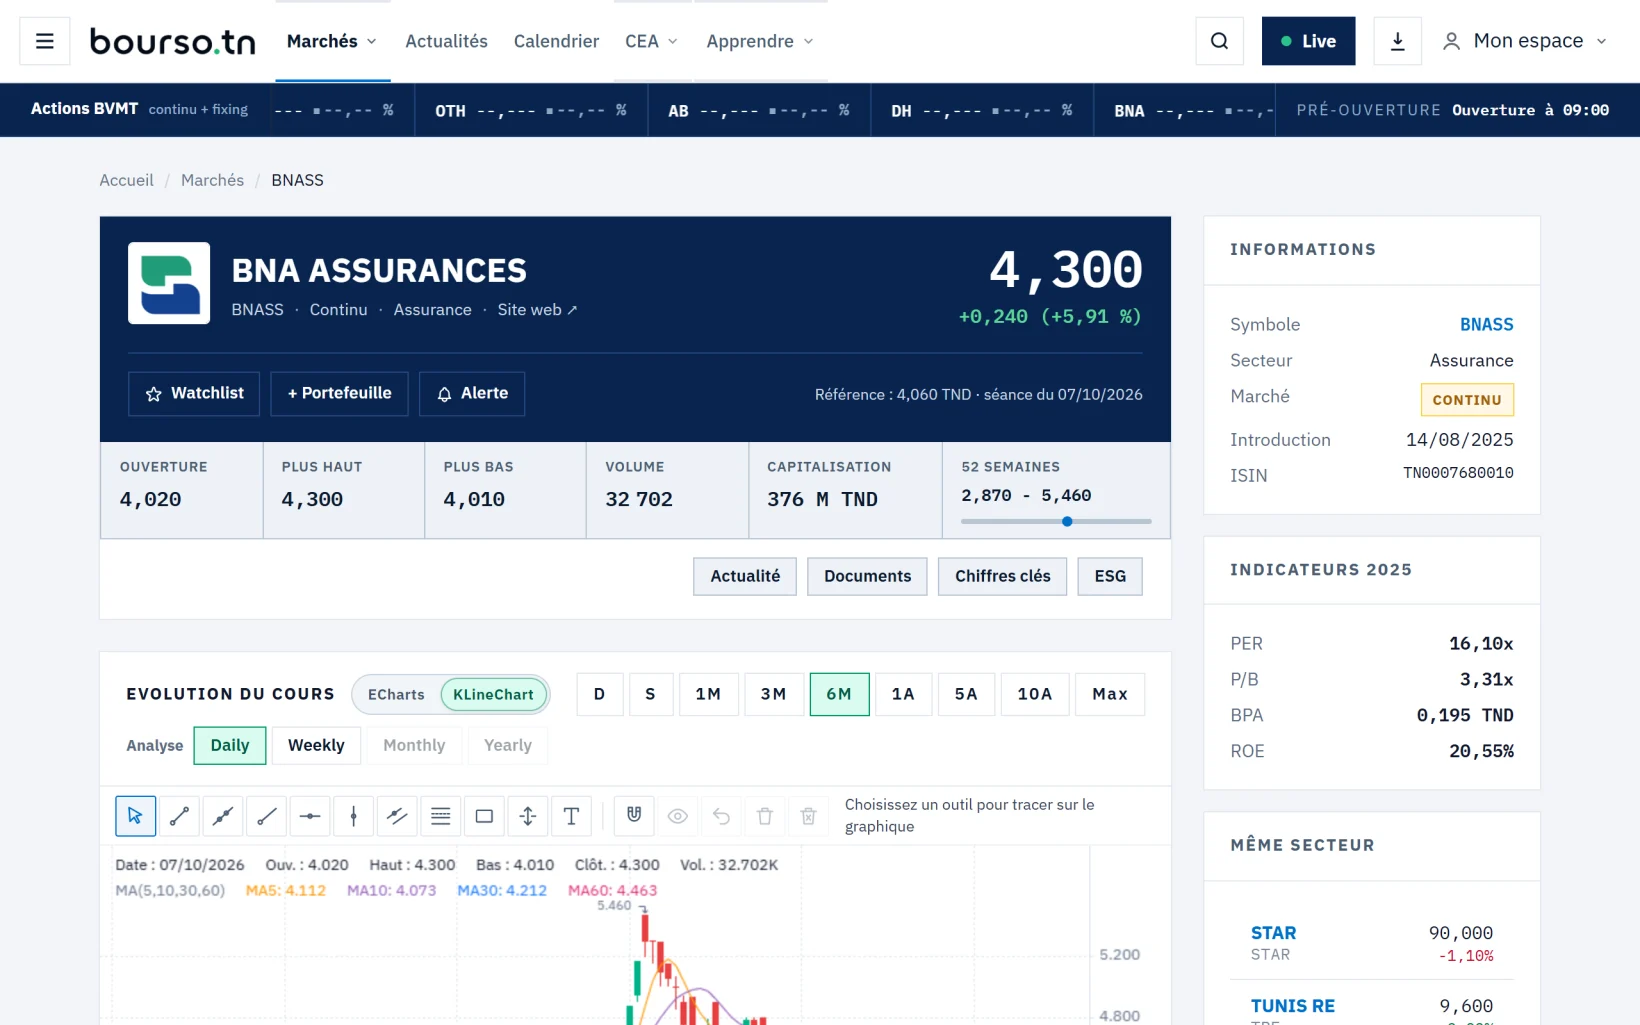Open the Mon espace account dropdown

click(x=1525, y=41)
